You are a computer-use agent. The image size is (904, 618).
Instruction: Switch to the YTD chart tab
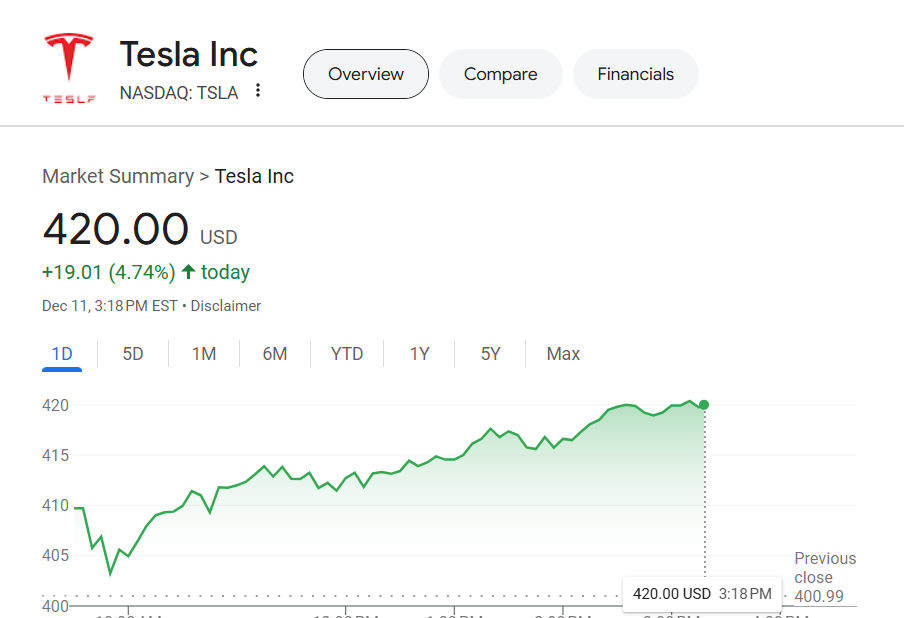[x=347, y=354]
